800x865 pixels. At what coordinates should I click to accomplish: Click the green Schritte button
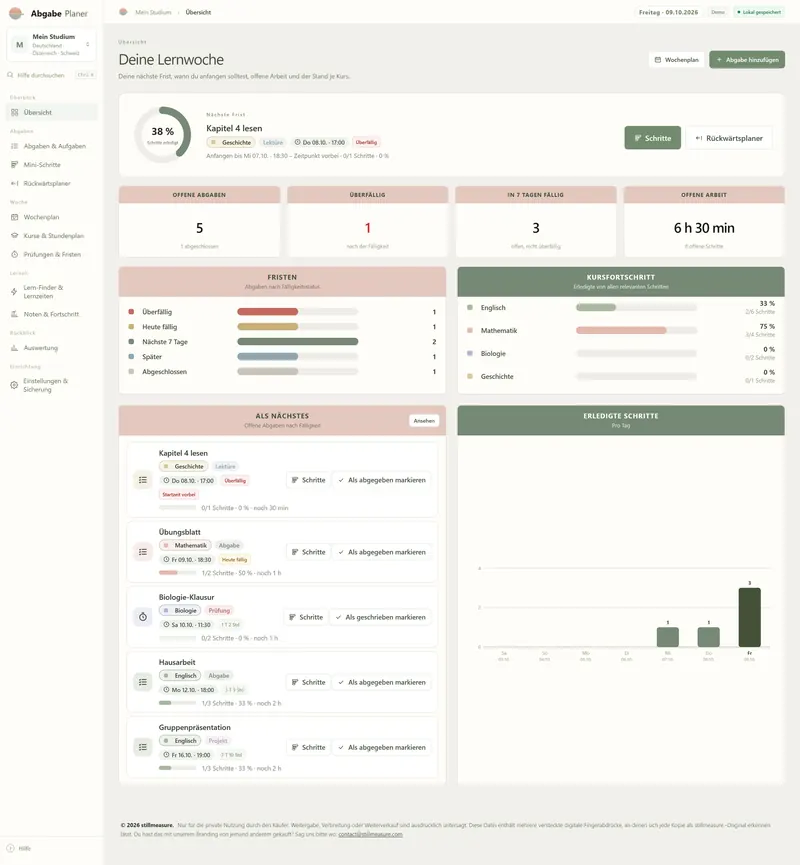(653, 138)
